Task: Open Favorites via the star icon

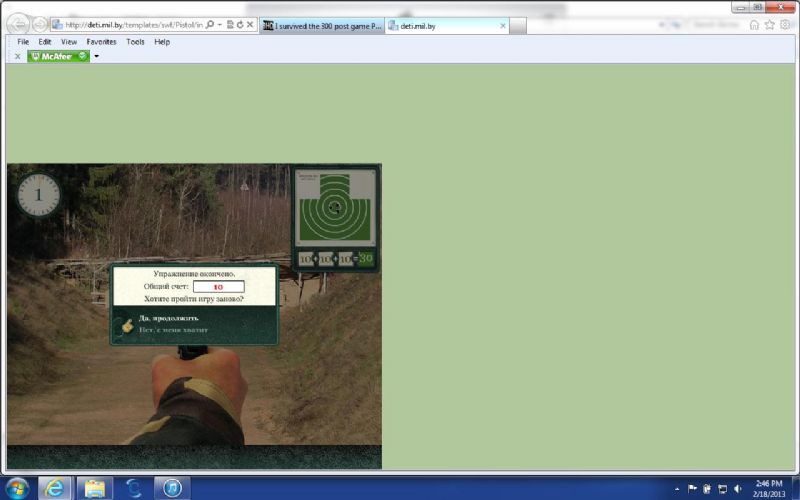Action: [769, 25]
